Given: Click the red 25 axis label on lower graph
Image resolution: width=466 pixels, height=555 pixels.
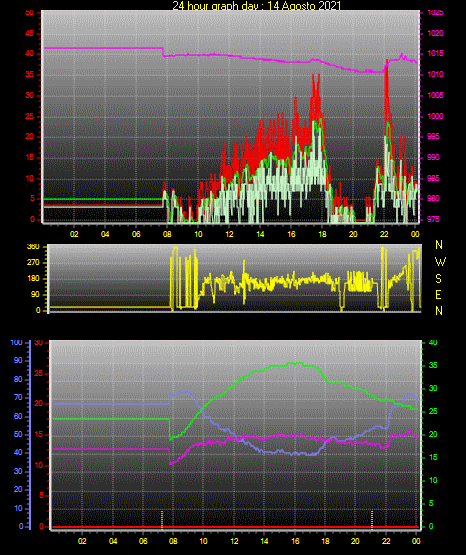Looking at the screenshot, I should click(x=39, y=373).
